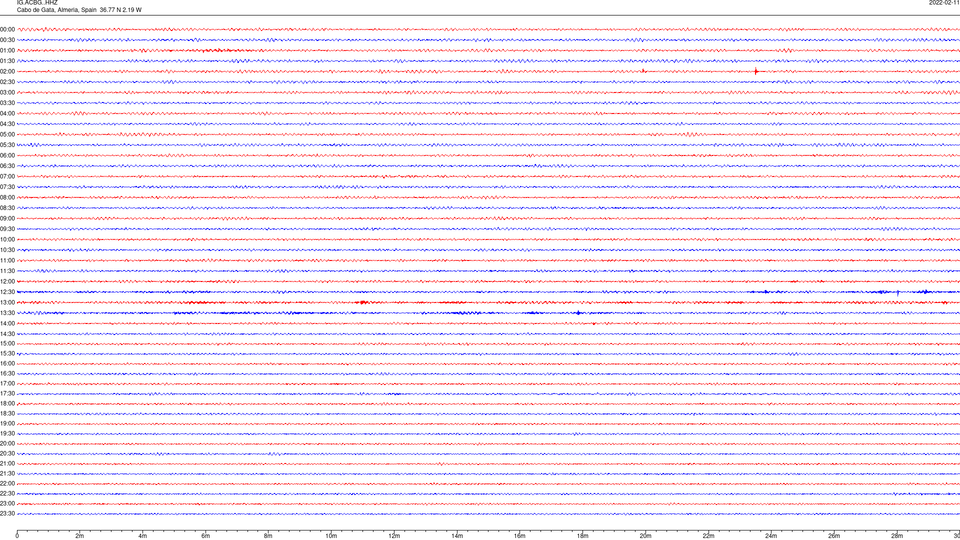This screenshot has height=540, width=960.
Task: Select the 10:00 trace time label
Action: (7, 240)
